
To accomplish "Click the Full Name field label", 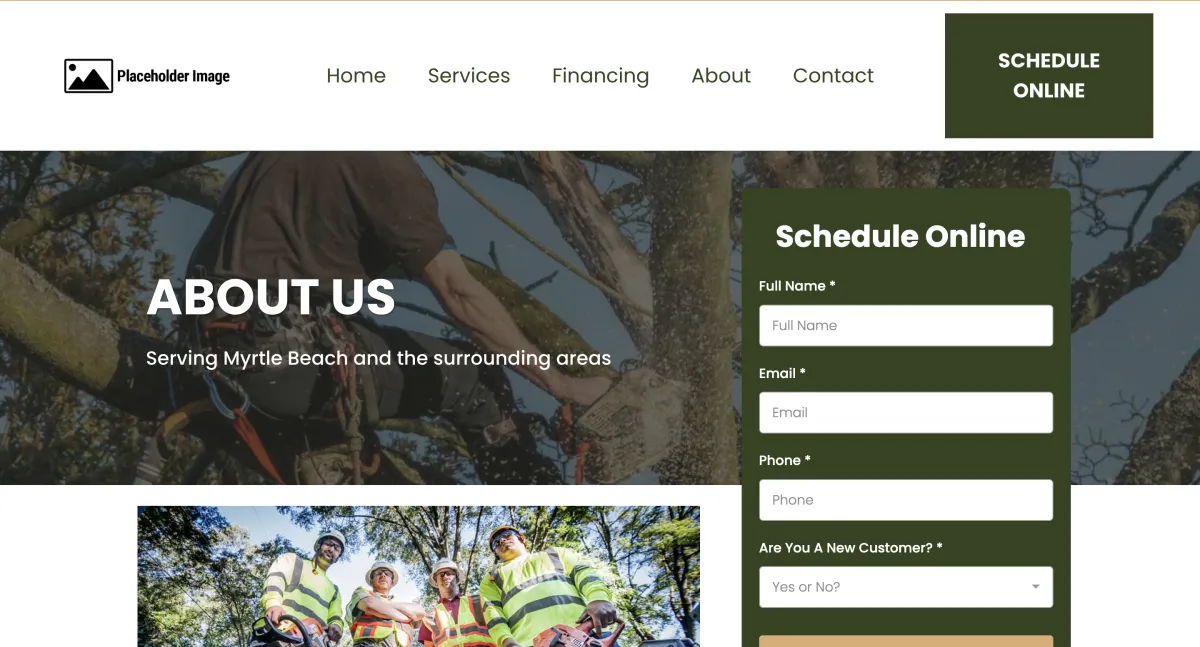I will tap(797, 286).
